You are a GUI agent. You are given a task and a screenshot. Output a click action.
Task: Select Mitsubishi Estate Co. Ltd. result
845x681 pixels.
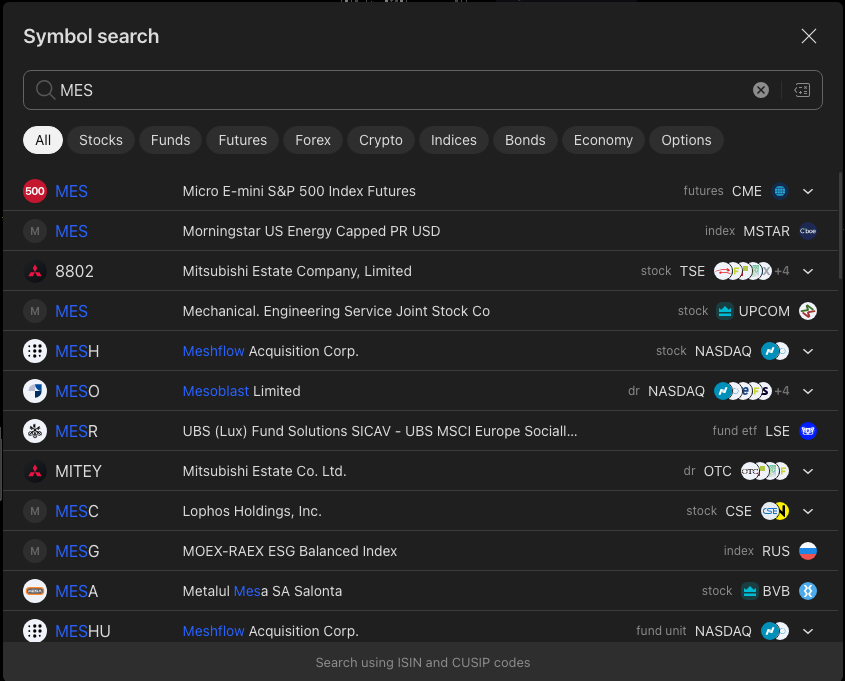click(265, 471)
